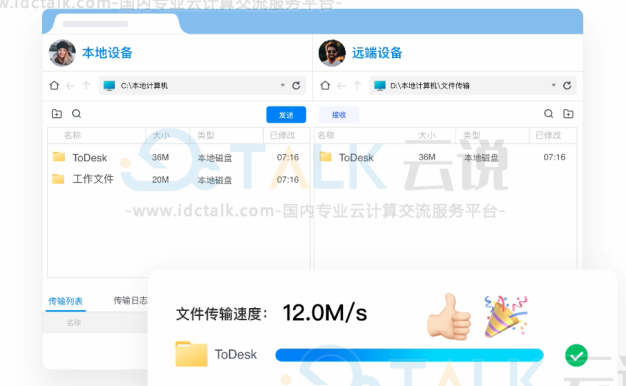626x386 pixels.
Task: Expand the remote path dropdown arrow
Action: (x=554, y=85)
